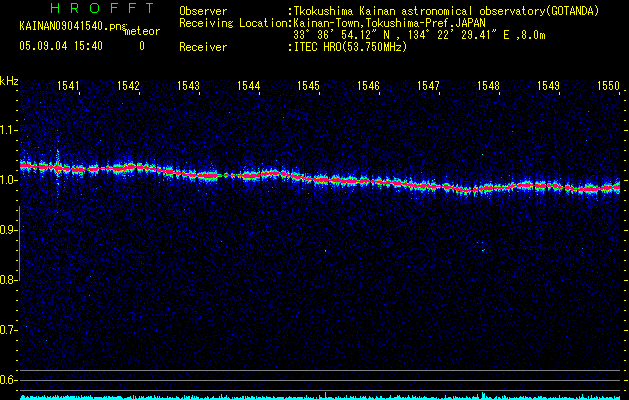Click the meteor count label
Screen dimensions: 629x400
[142, 31]
